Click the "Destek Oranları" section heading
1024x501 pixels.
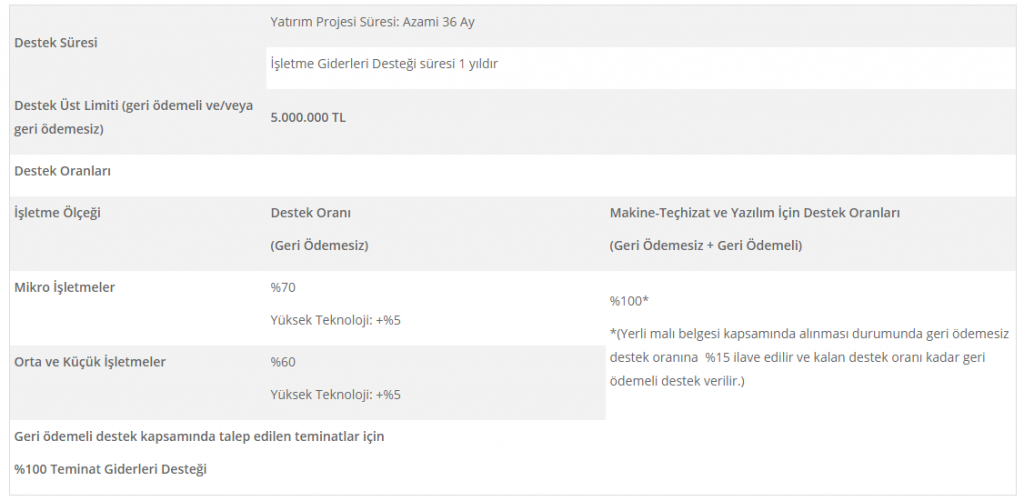click(62, 170)
